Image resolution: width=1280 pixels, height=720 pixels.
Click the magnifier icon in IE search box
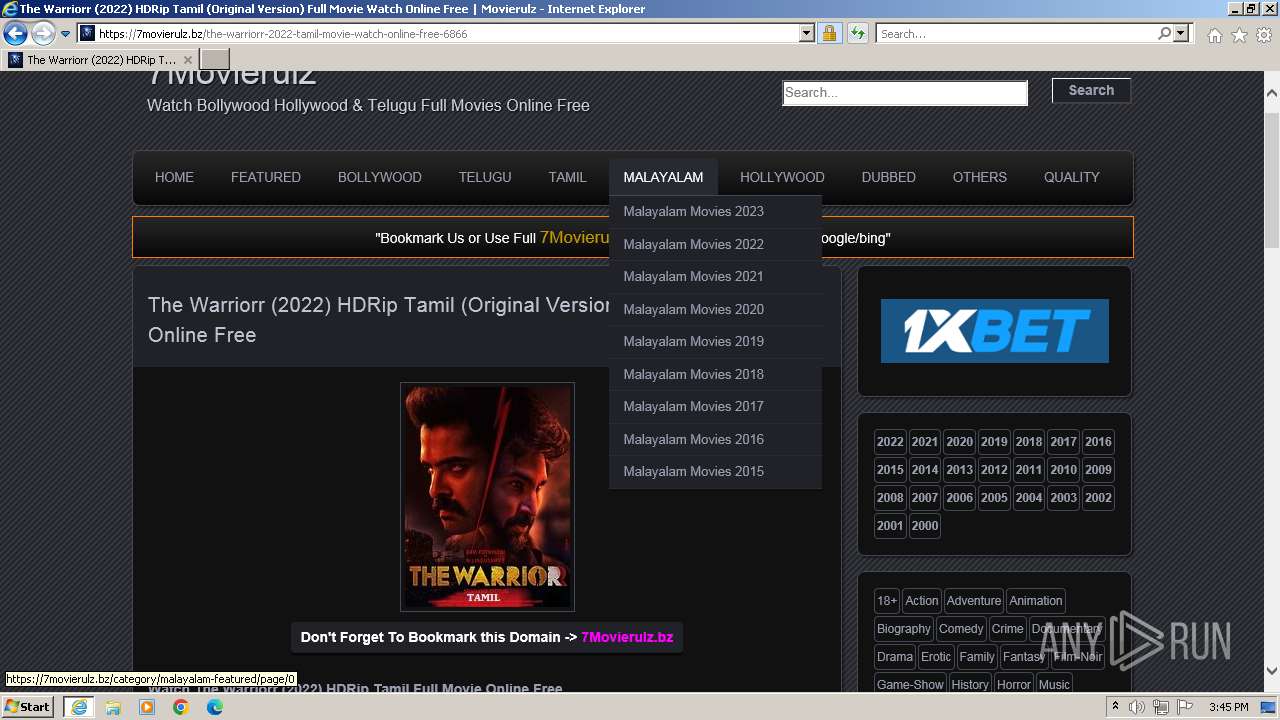[1164, 33]
